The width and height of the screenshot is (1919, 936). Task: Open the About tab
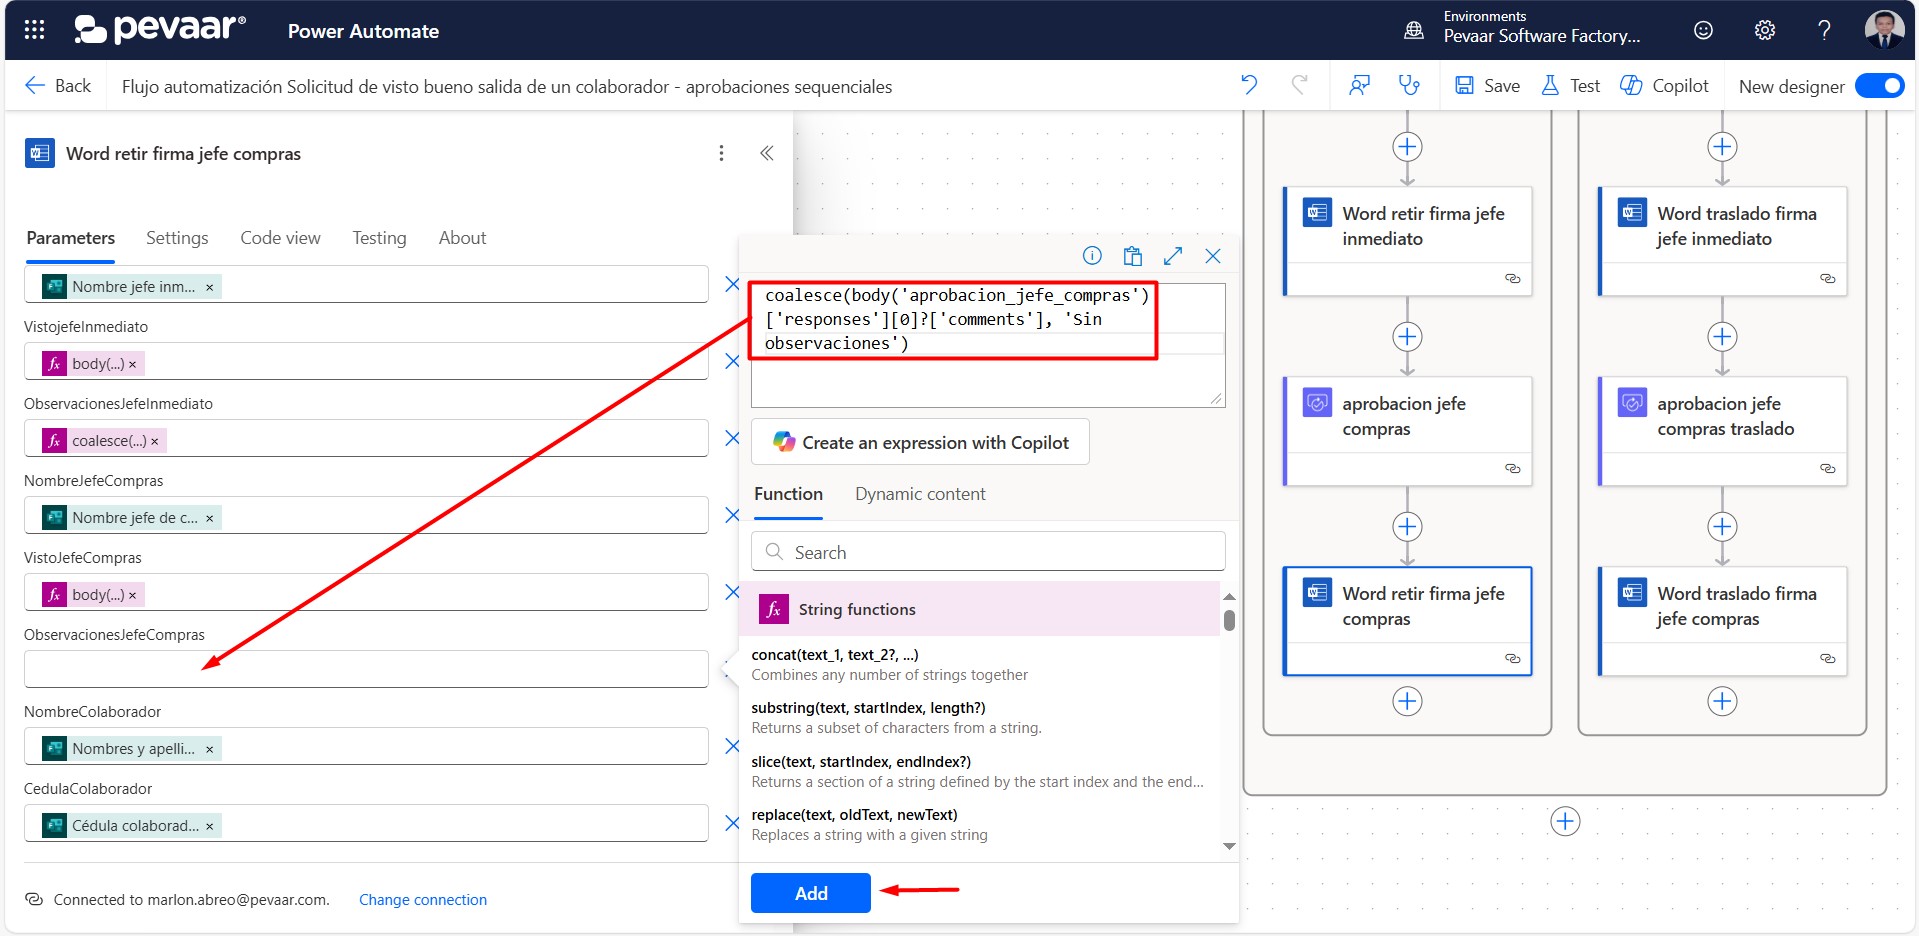[462, 238]
